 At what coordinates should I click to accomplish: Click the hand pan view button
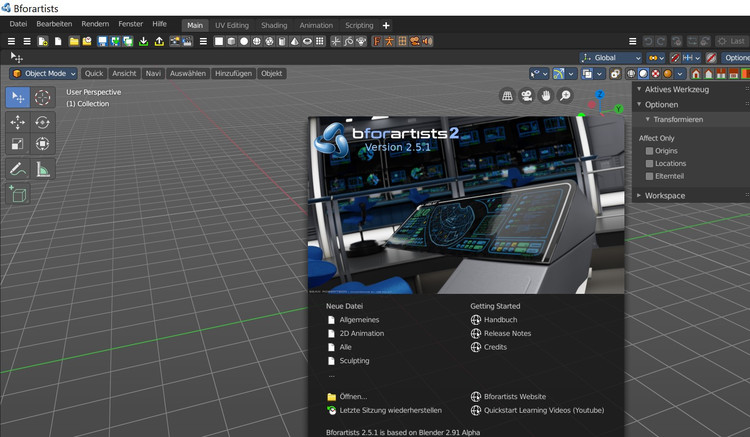(546, 96)
